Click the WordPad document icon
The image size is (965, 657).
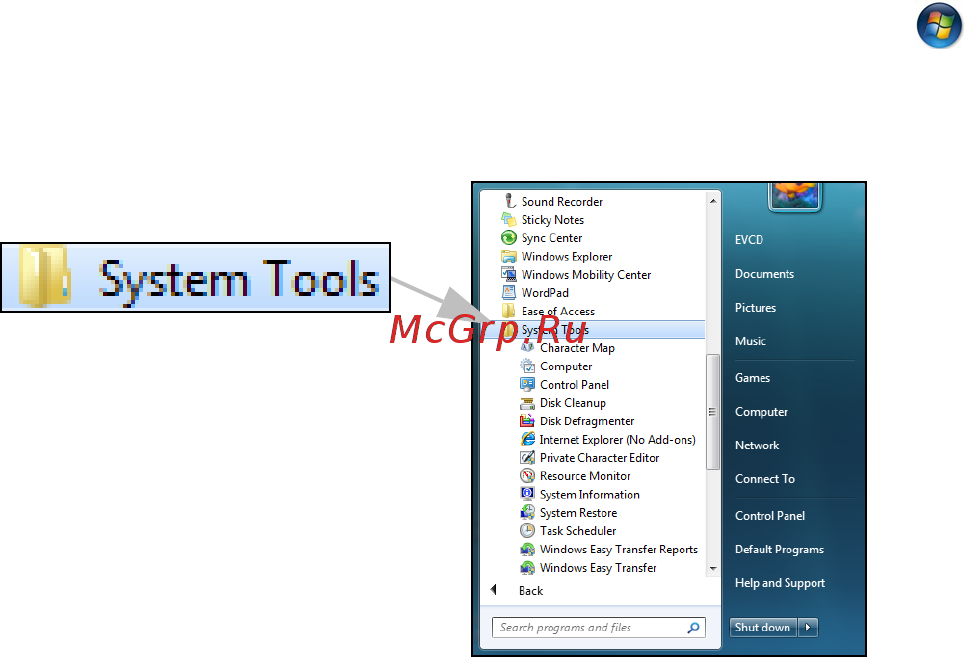(509, 292)
